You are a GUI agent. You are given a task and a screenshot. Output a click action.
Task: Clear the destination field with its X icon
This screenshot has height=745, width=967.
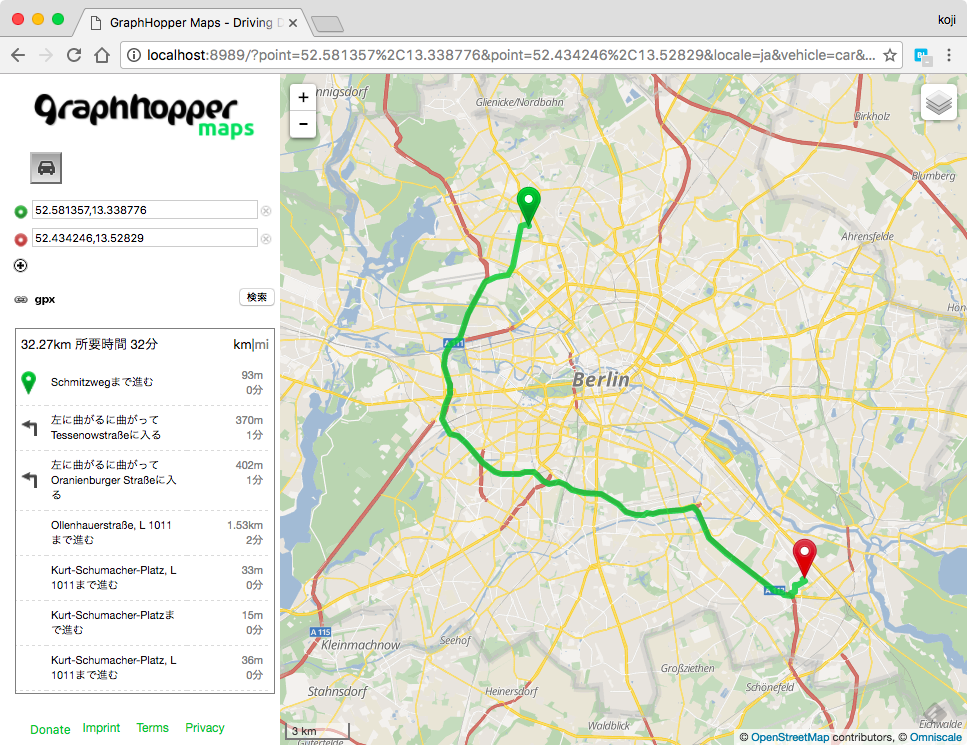[x=264, y=238]
